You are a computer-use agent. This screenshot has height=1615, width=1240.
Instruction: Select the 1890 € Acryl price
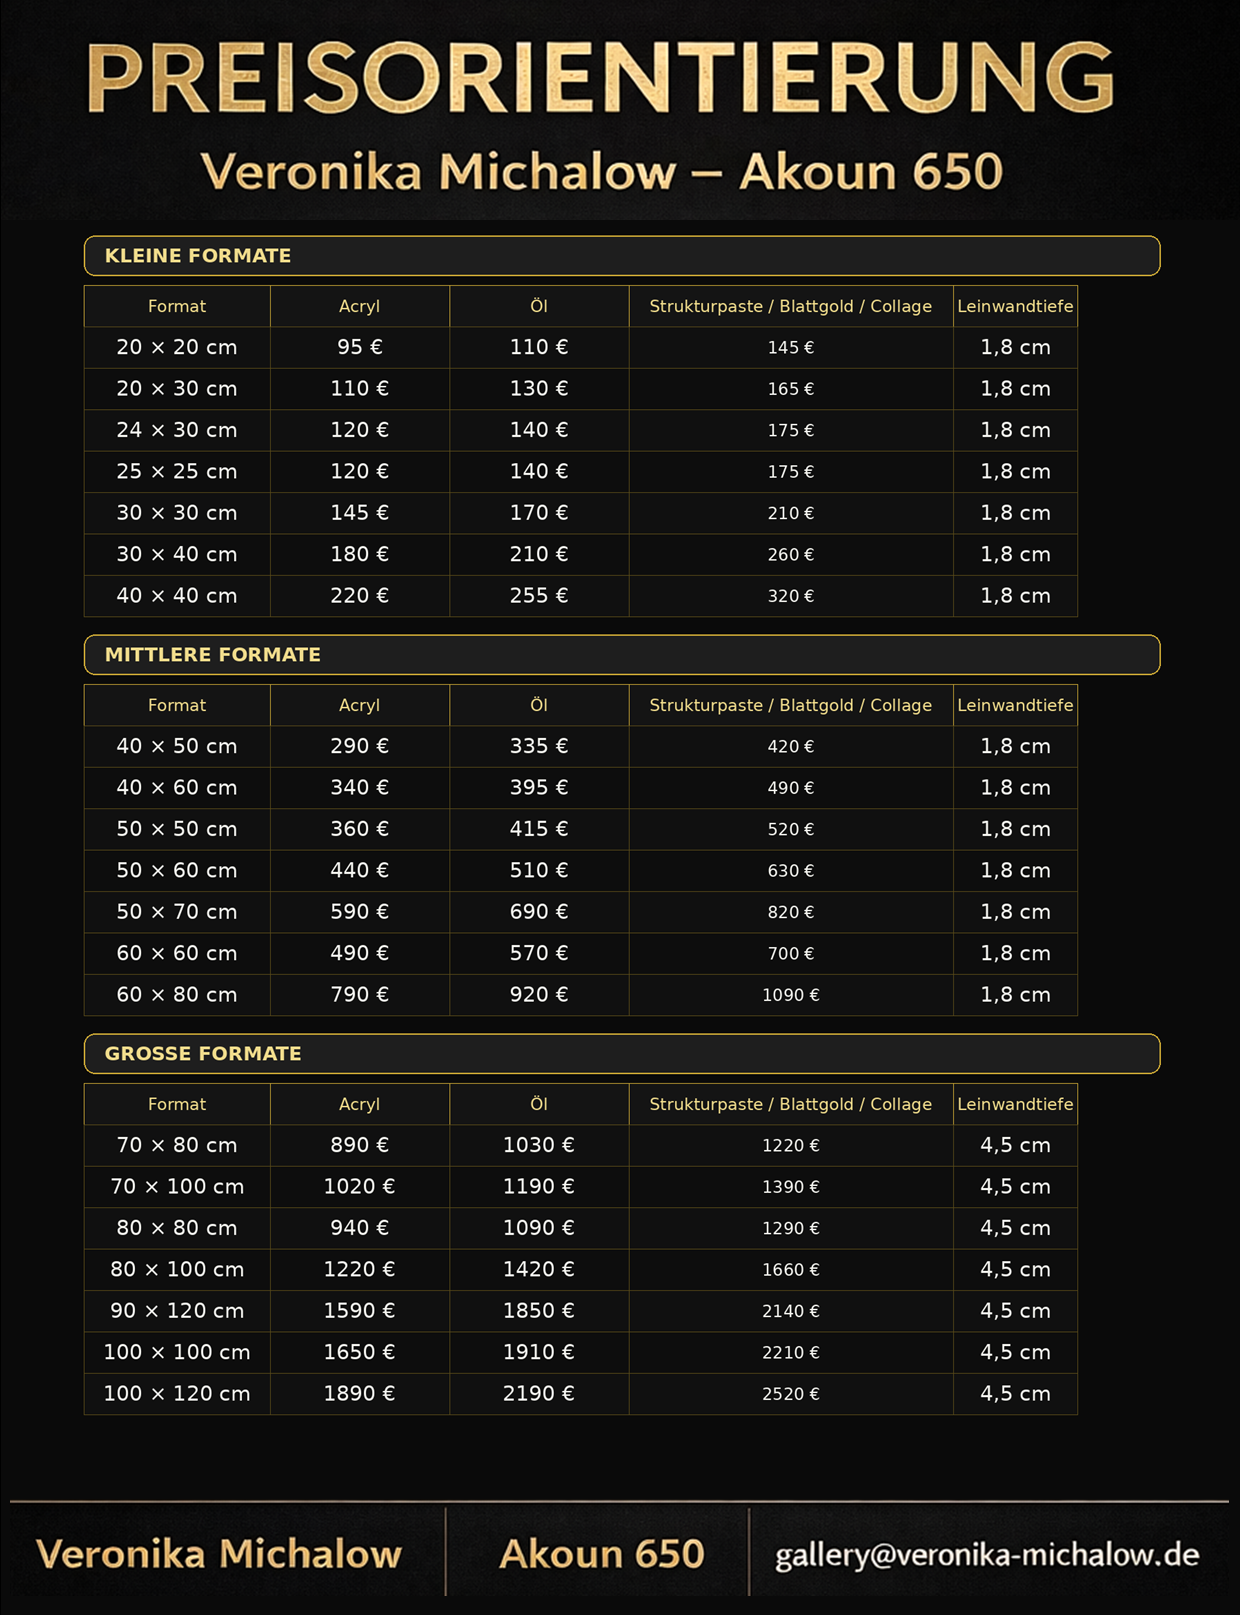(x=359, y=1394)
